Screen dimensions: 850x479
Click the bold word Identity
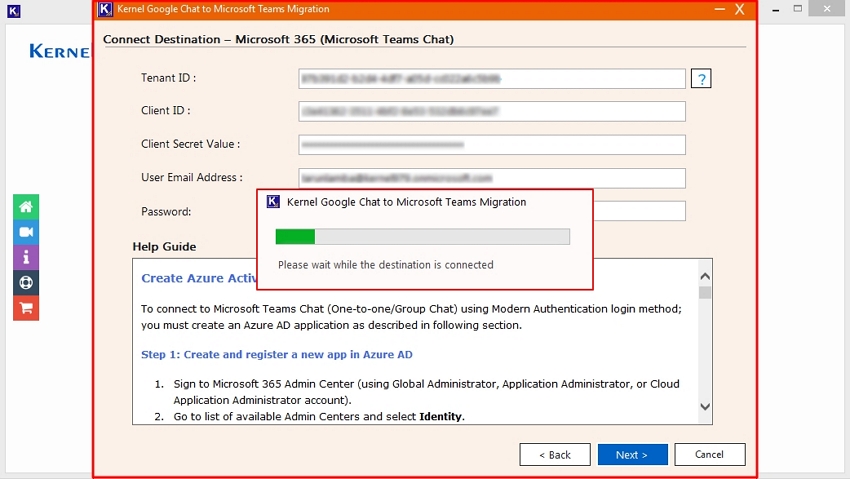pyautogui.click(x=440, y=417)
